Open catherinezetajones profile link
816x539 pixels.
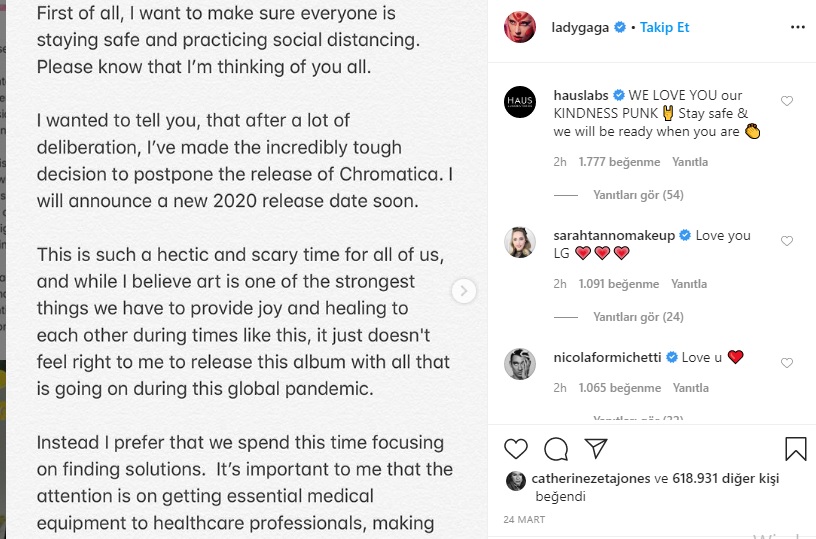click(x=590, y=479)
